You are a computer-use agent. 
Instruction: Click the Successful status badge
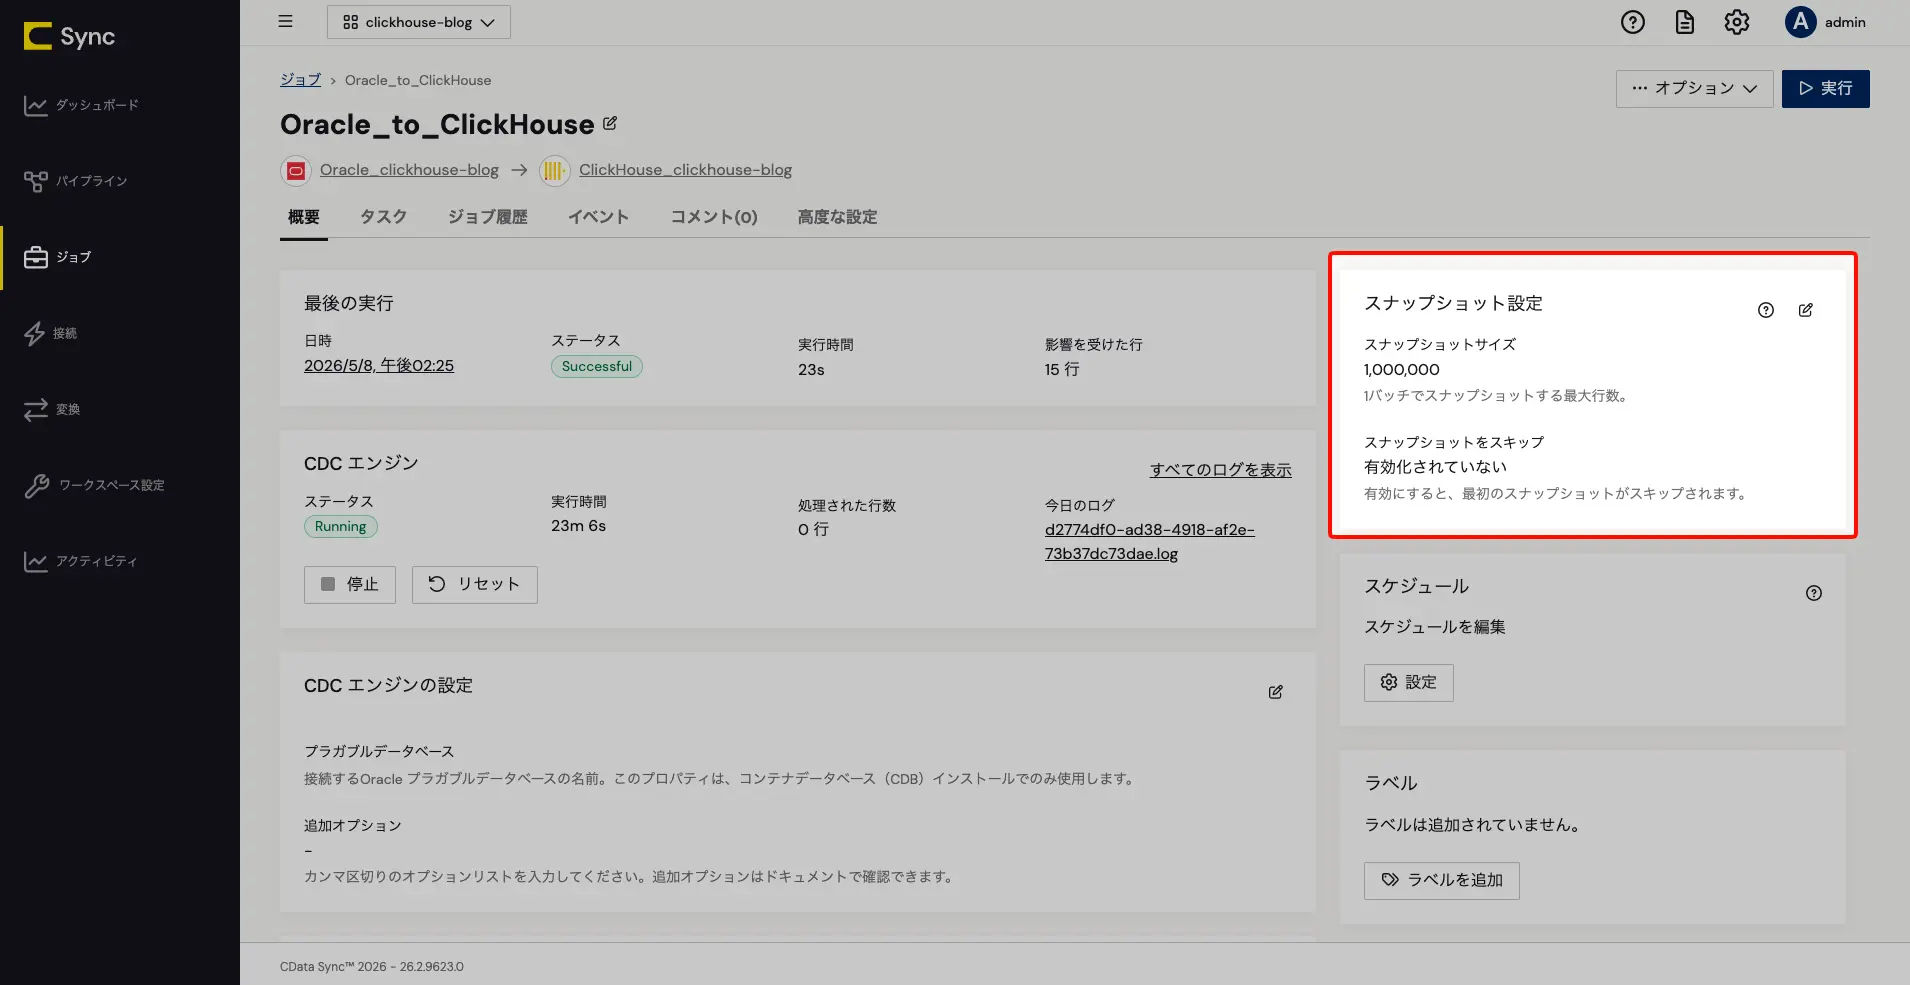(597, 367)
